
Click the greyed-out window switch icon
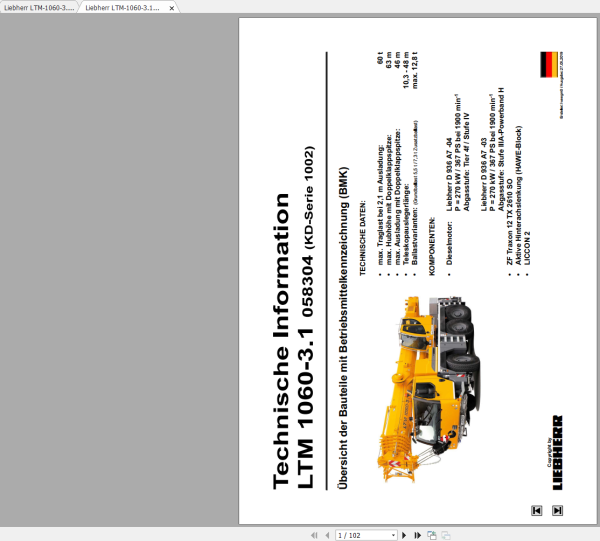[x=446, y=535]
